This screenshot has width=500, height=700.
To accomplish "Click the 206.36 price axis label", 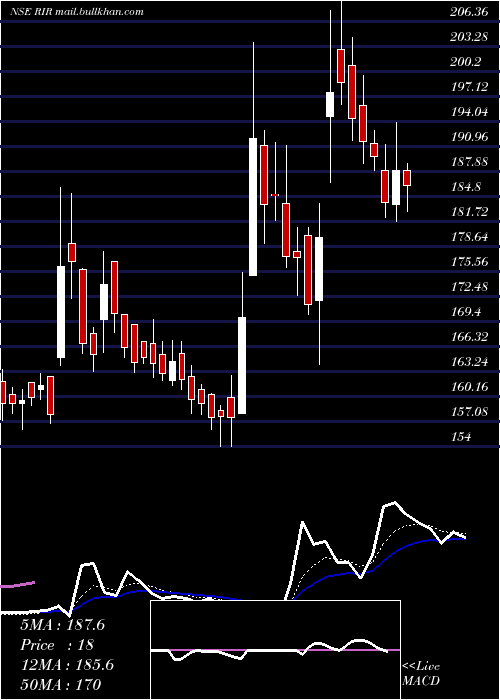I will point(468,12).
